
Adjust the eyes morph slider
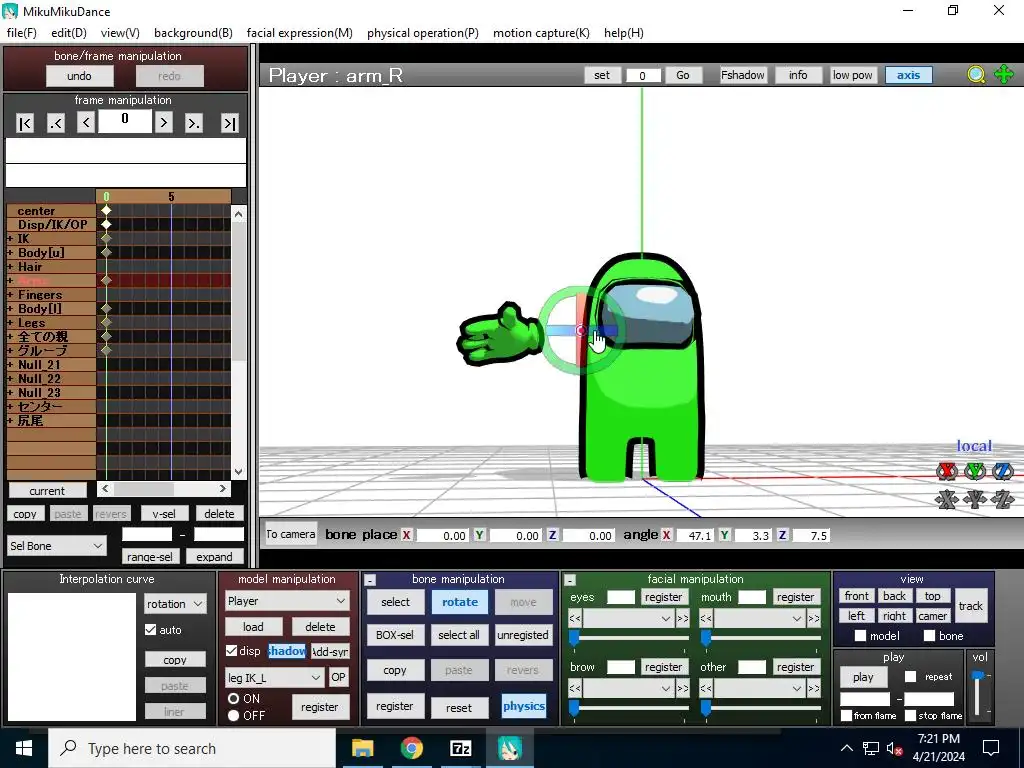574,639
